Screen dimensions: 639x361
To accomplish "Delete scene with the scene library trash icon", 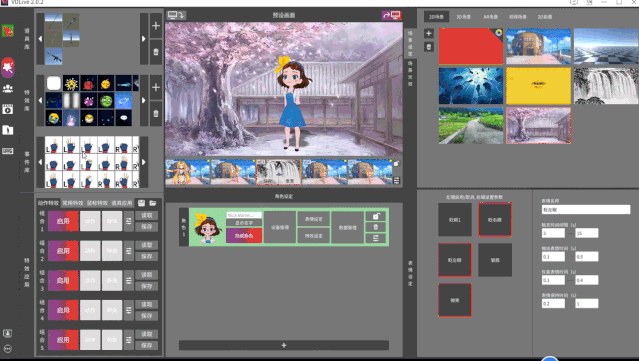I will [428, 47].
